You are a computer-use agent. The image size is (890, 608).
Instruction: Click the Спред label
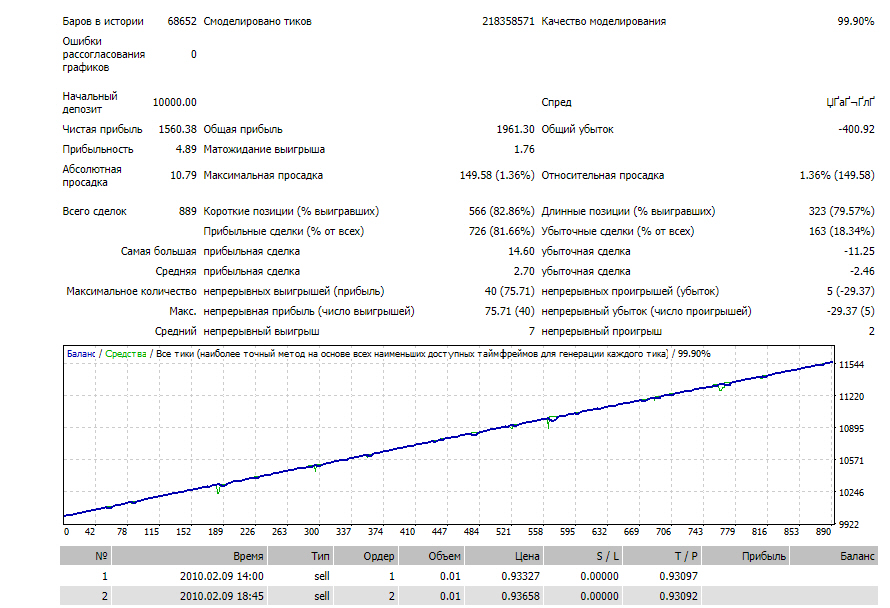(556, 103)
